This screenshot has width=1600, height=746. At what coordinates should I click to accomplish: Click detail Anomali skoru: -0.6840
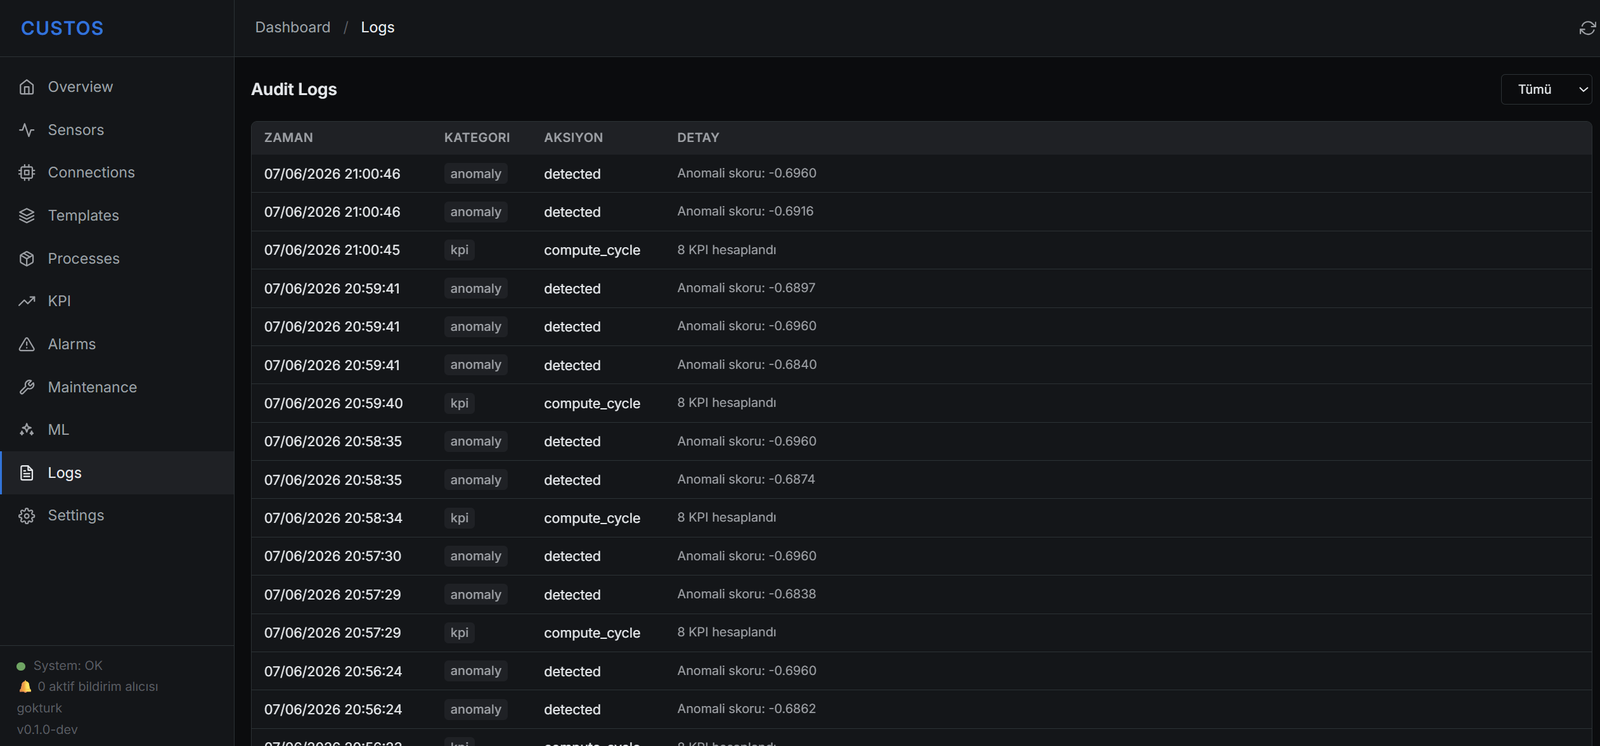747,365
